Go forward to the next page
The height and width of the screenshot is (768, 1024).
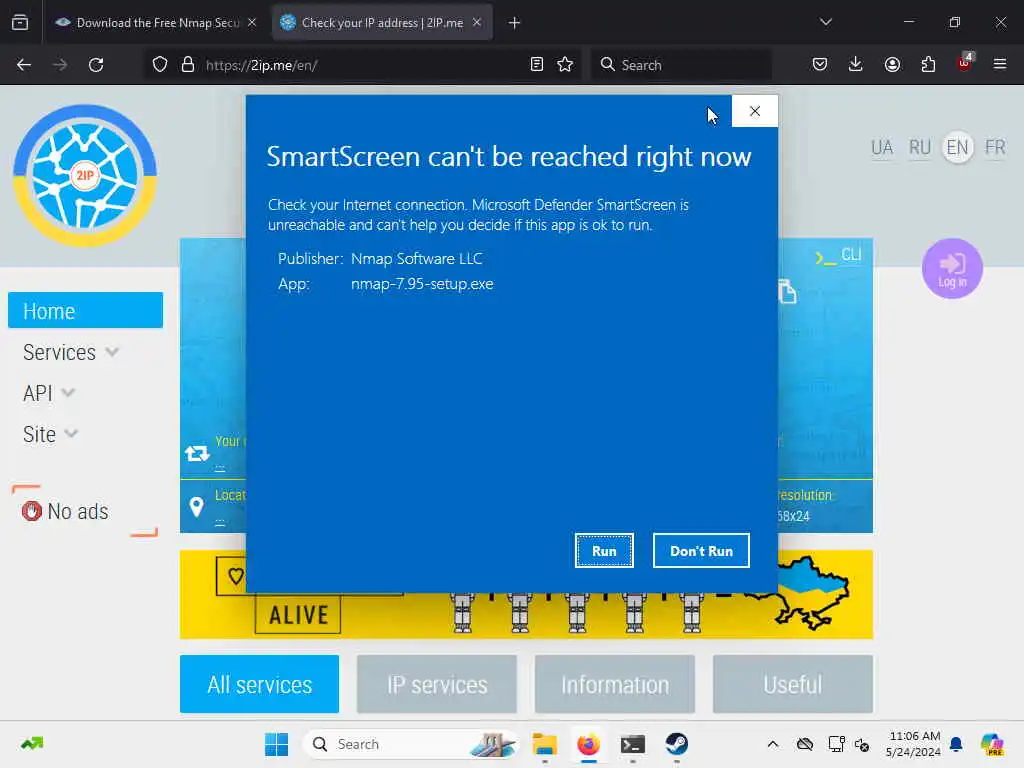pos(59,65)
